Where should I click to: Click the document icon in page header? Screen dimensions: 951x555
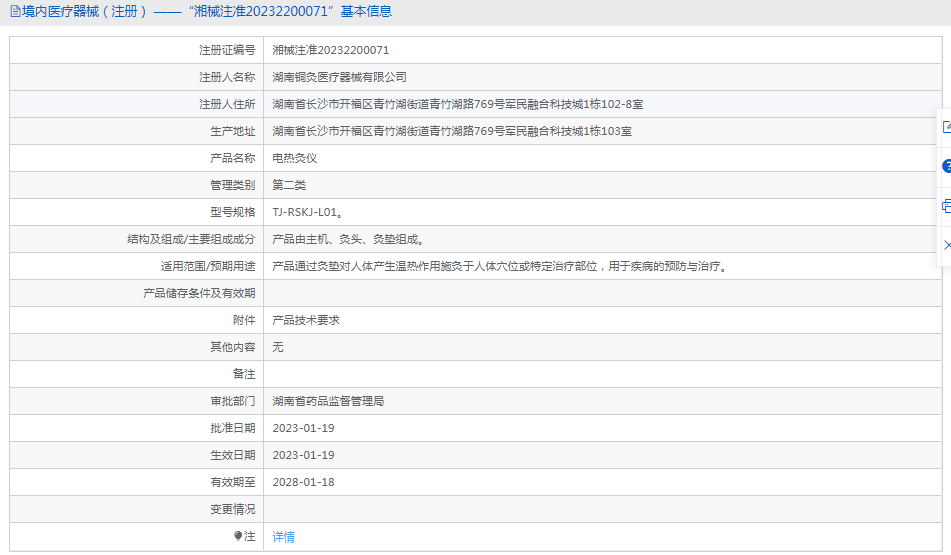(15, 12)
